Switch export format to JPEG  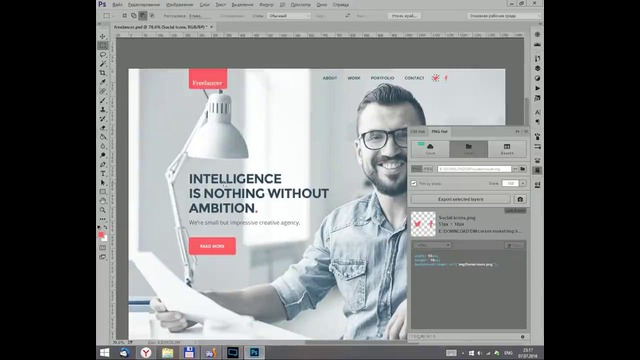coord(427,169)
